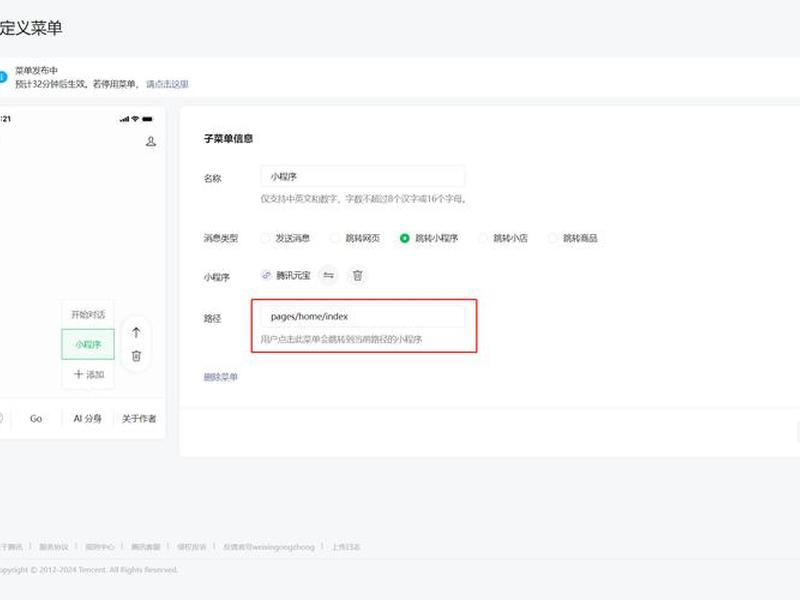The height and width of the screenshot is (600, 800).
Task: Click the 腾讯元宝 mini program name
Action: 293,276
